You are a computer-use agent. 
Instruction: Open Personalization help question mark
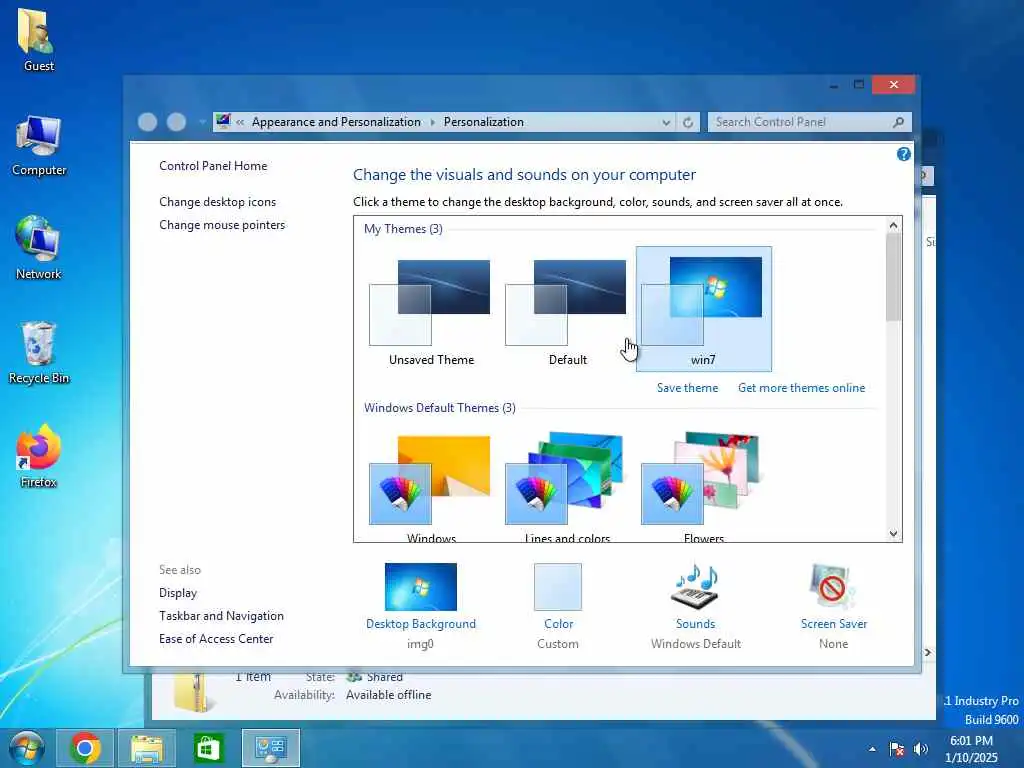pos(904,154)
